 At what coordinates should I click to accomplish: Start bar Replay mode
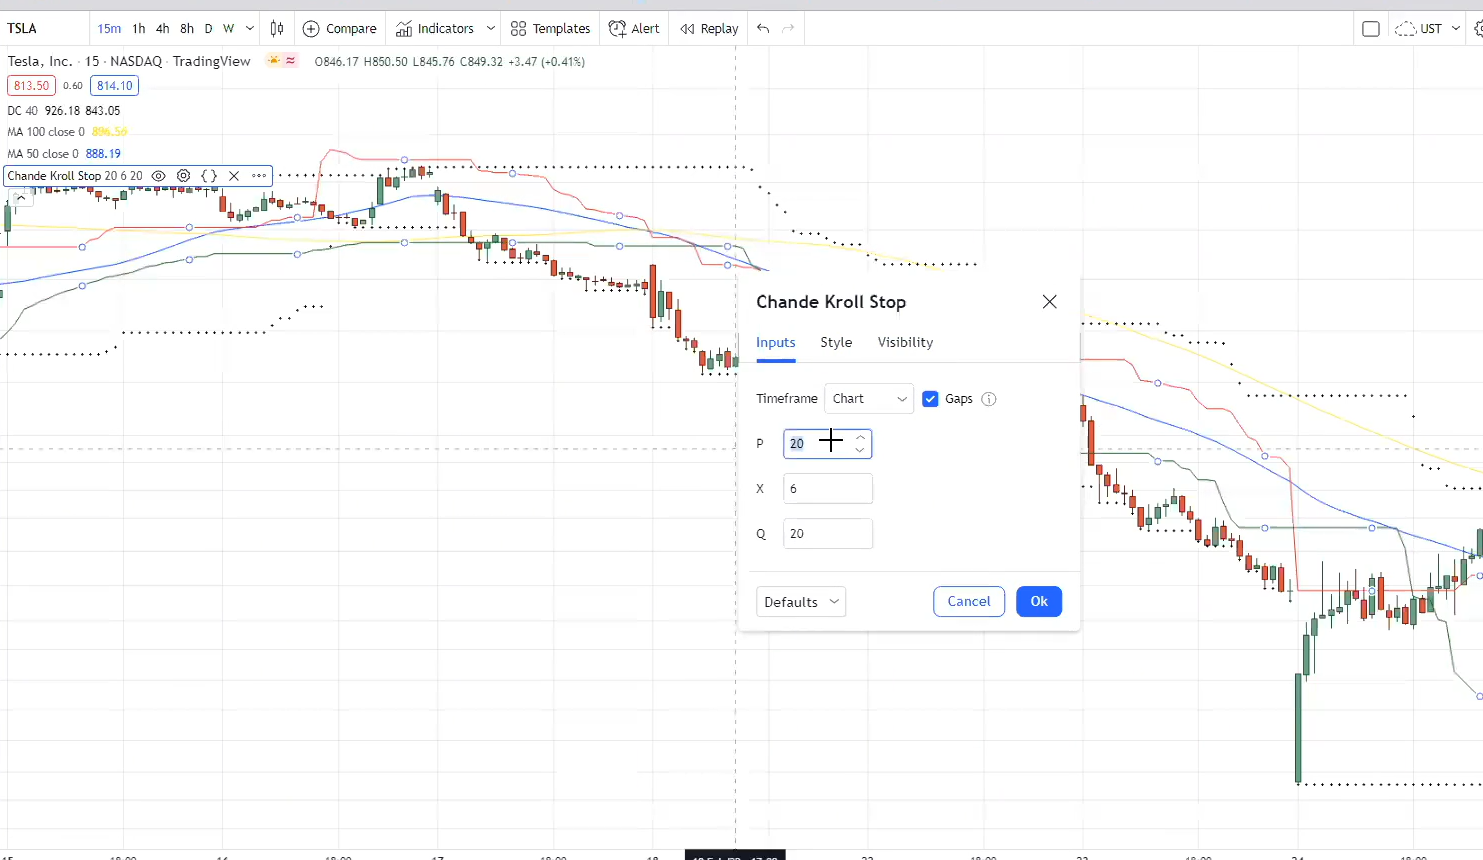[x=709, y=28]
